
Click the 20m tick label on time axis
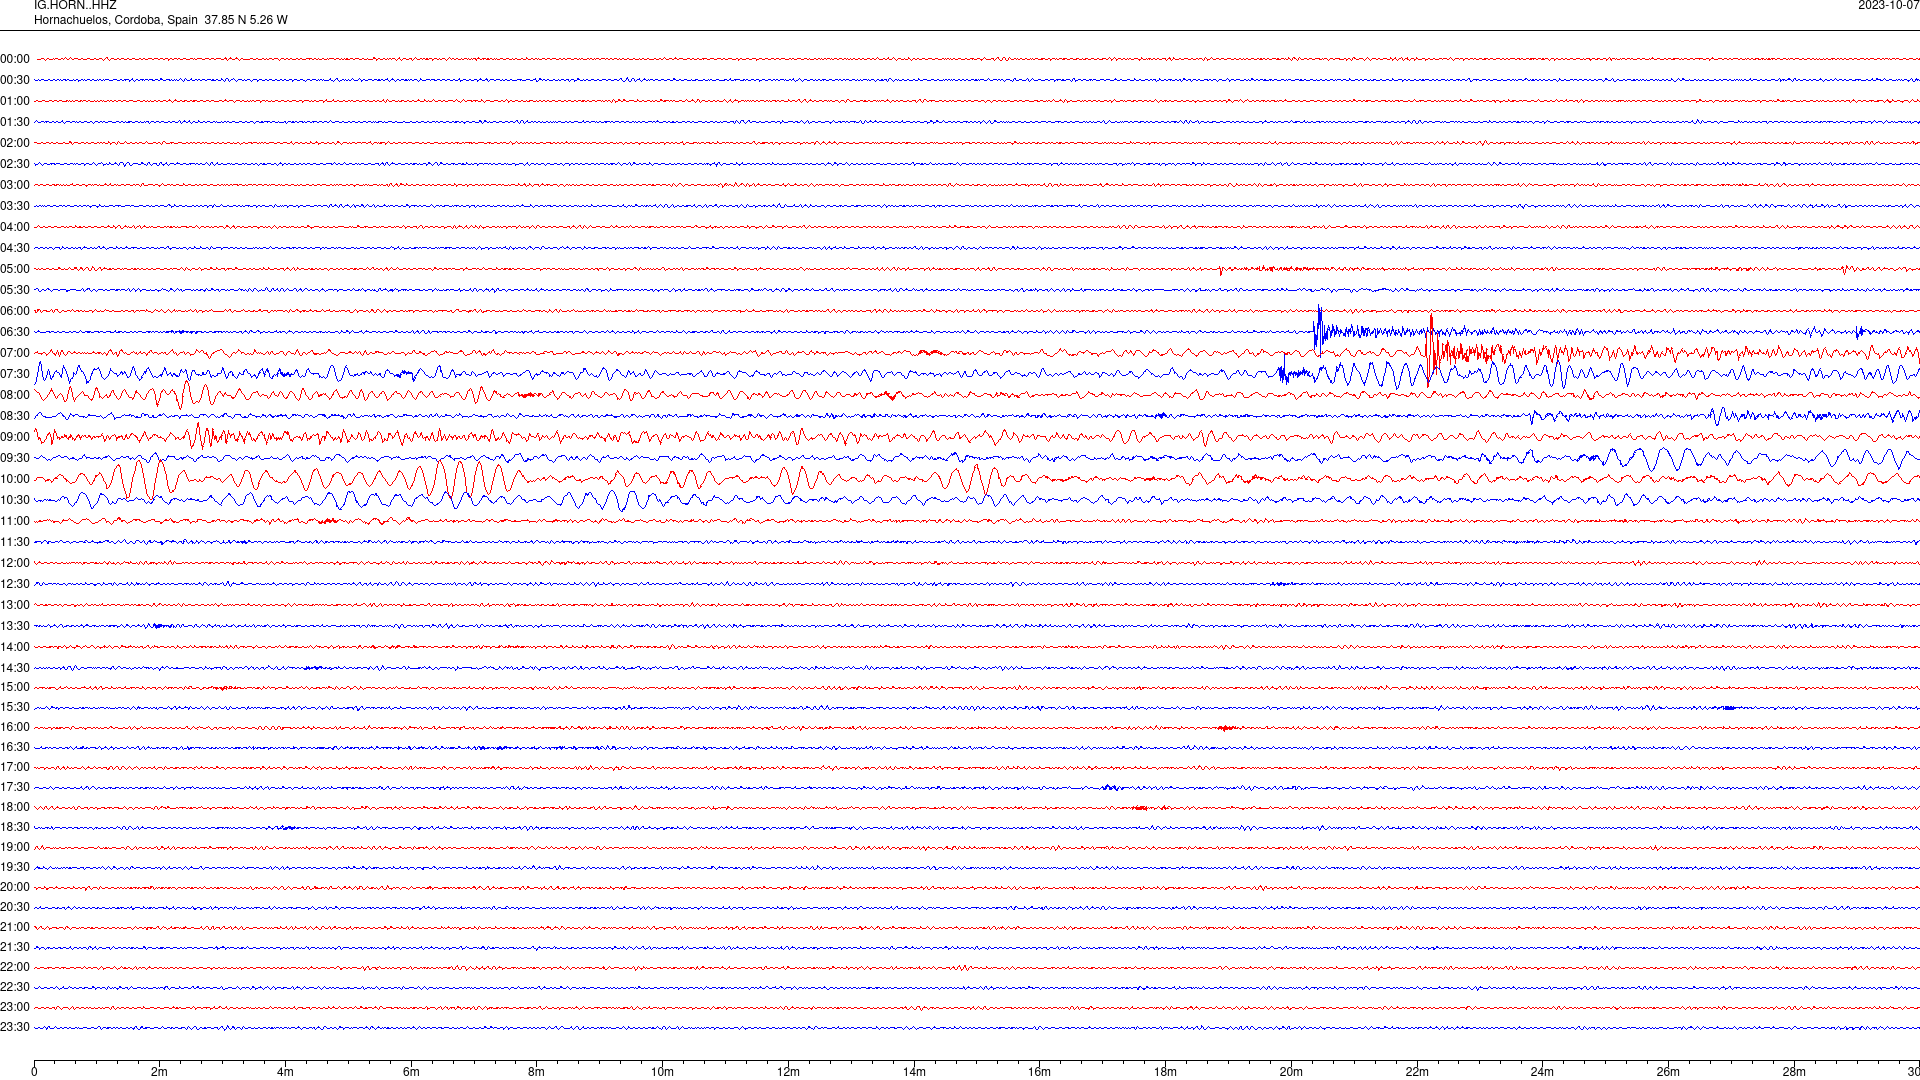1291,1072
